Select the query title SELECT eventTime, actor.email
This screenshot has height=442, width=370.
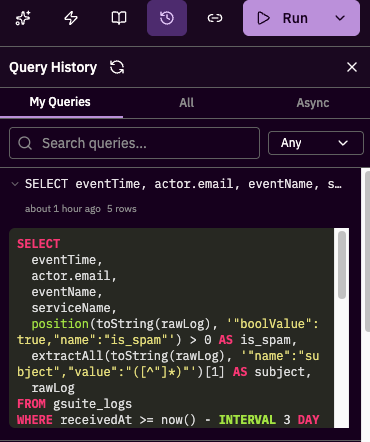point(183,184)
